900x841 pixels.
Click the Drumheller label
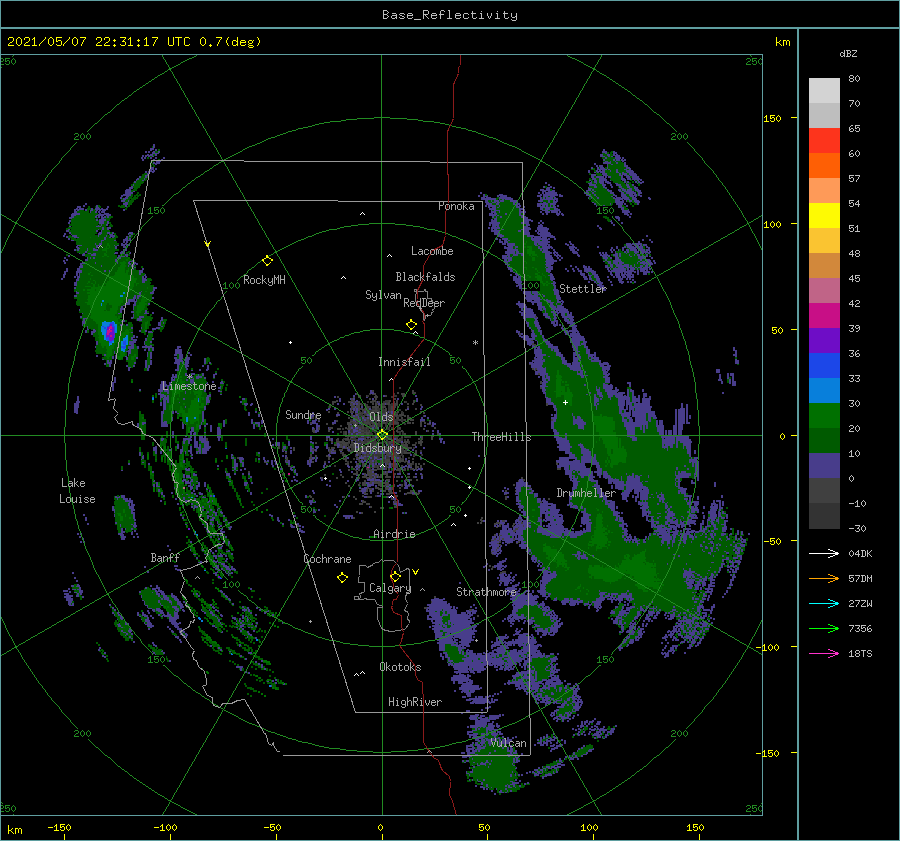(x=586, y=493)
